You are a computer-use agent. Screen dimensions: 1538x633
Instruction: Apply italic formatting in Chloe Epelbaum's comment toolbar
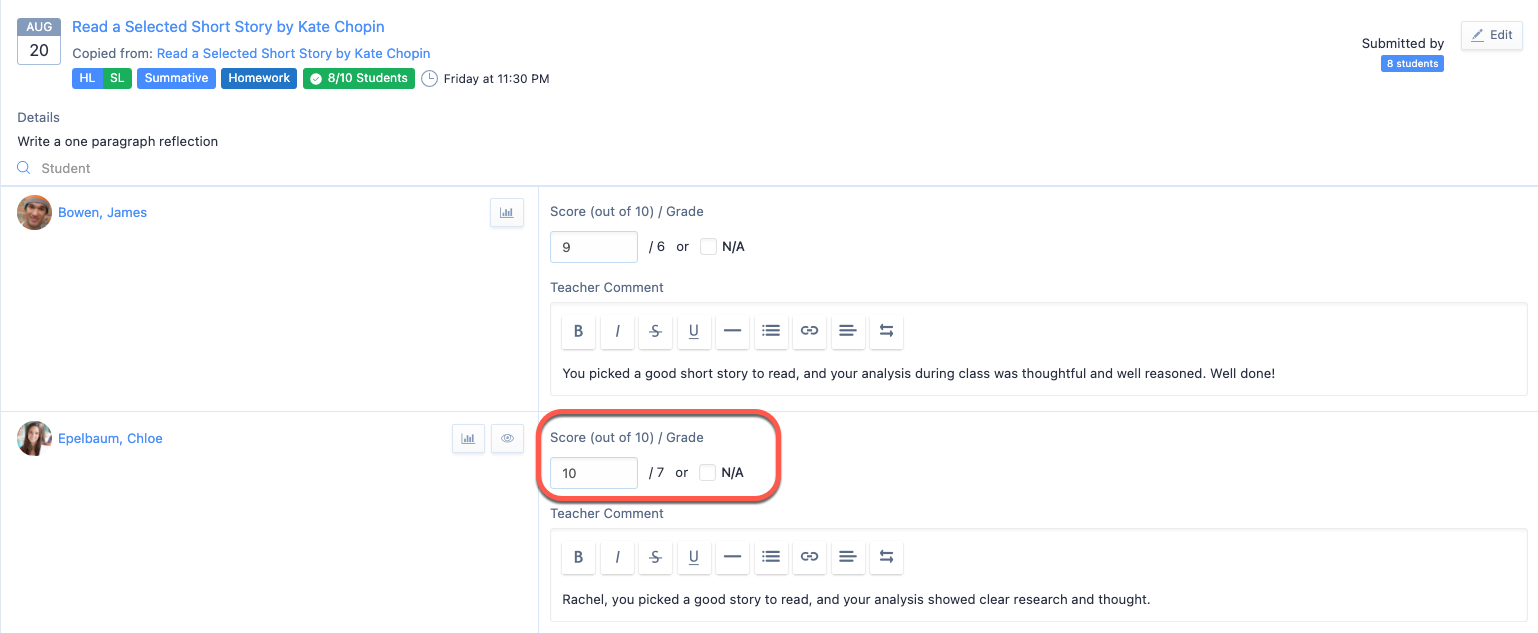pos(617,557)
